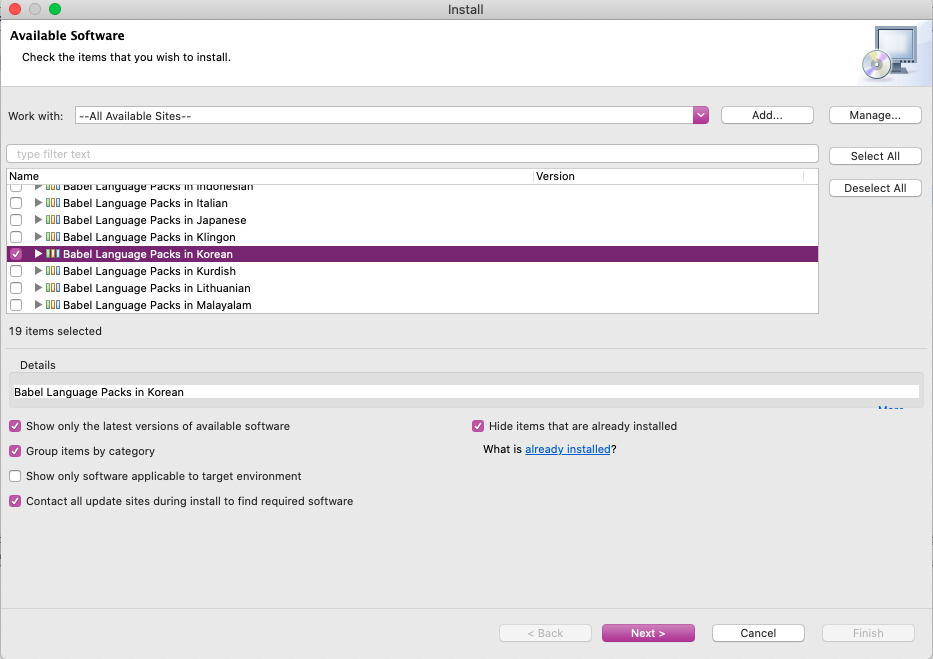
Task: Toggle Hide items that are already installed
Action: tap(478, 426)
